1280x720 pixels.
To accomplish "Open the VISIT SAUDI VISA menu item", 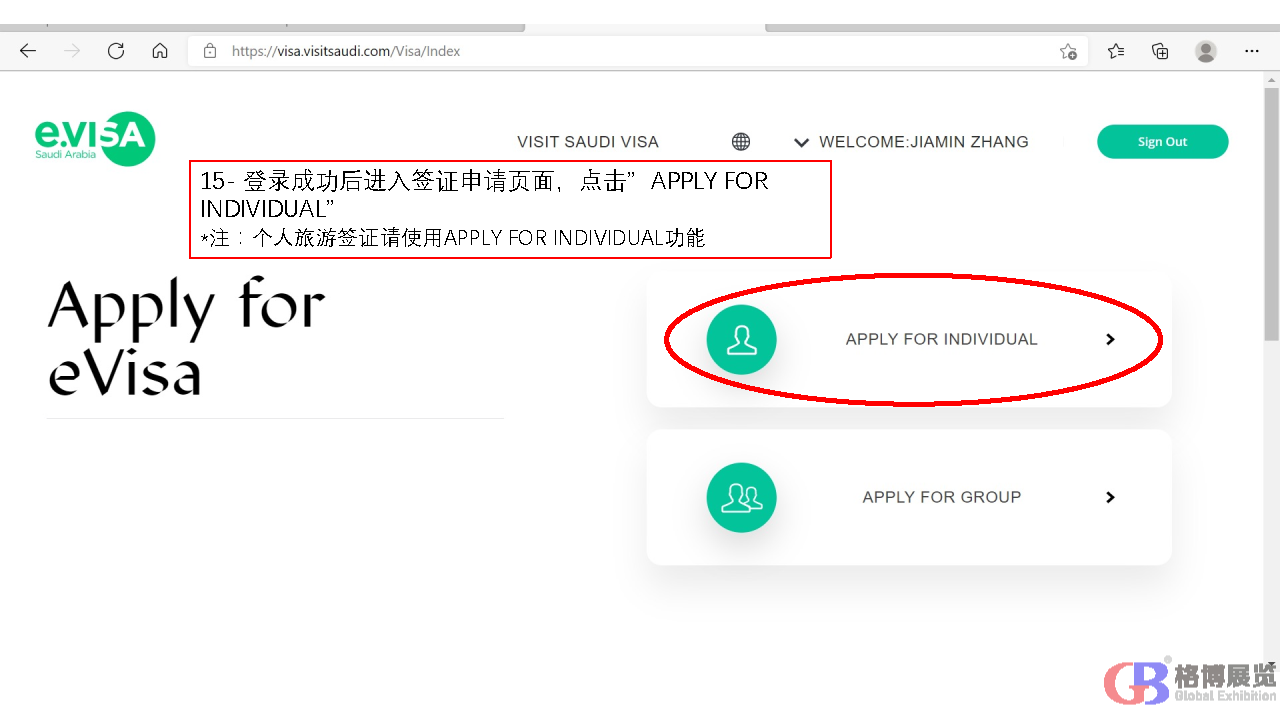I will (588, 142).
